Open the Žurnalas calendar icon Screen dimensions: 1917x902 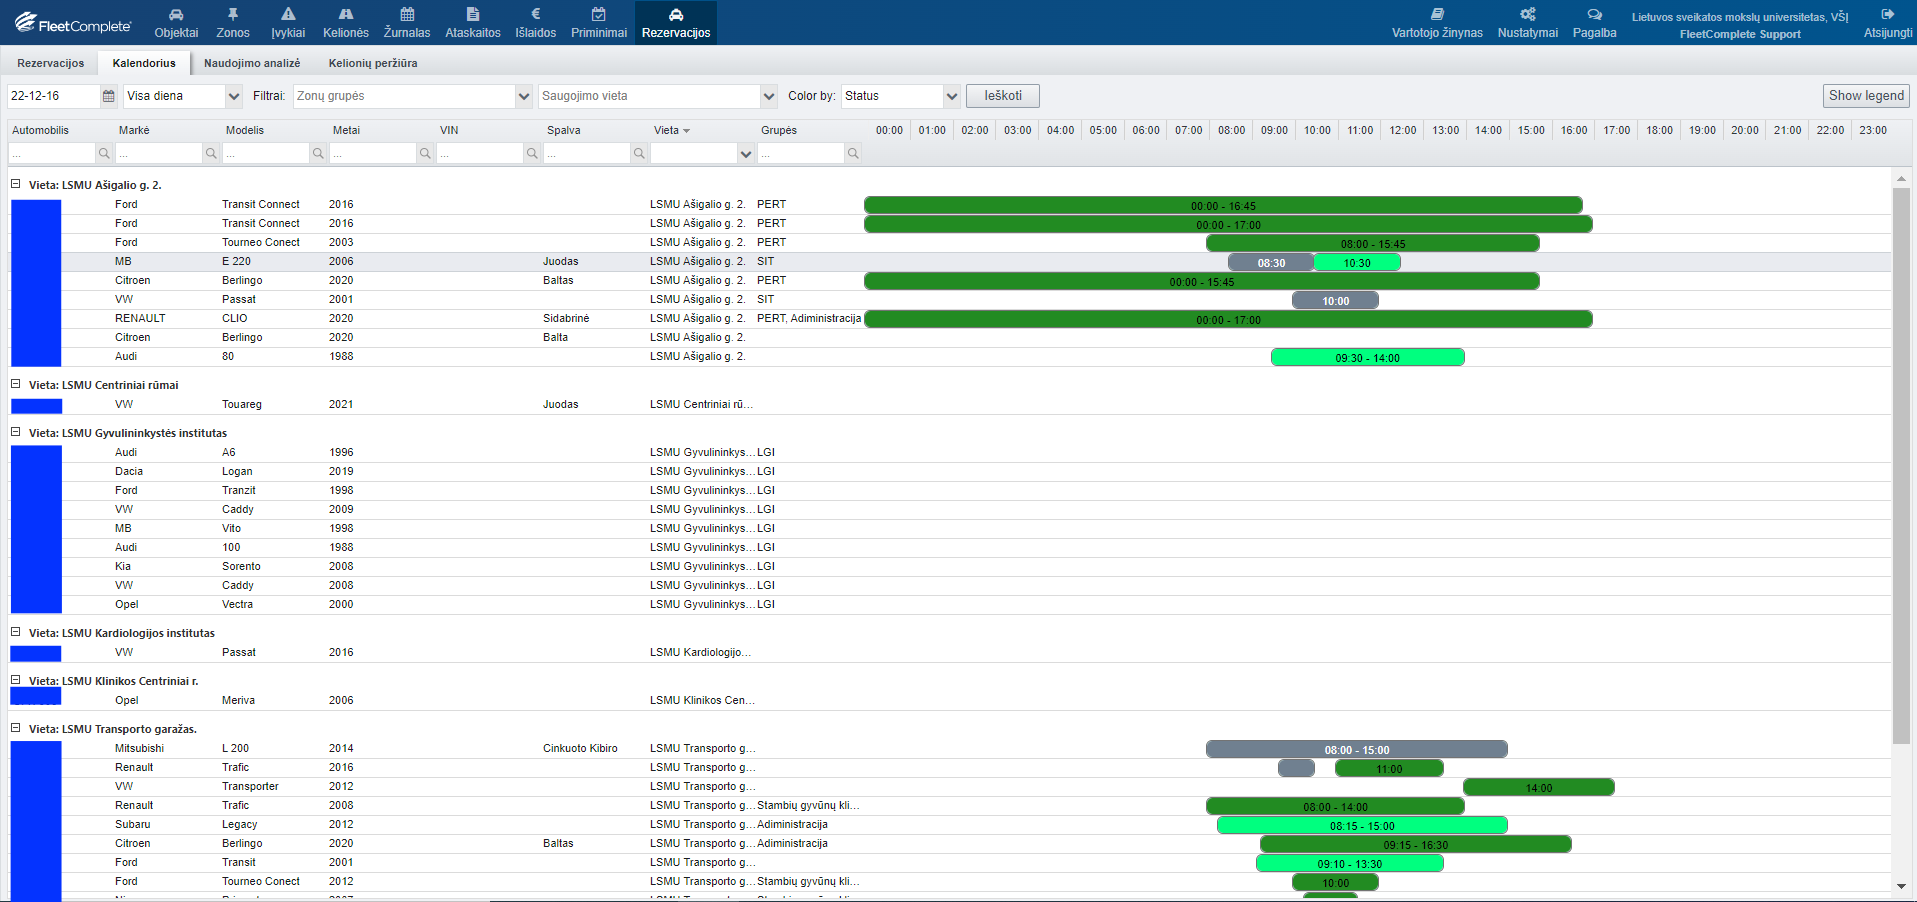[x=407, y=14]
